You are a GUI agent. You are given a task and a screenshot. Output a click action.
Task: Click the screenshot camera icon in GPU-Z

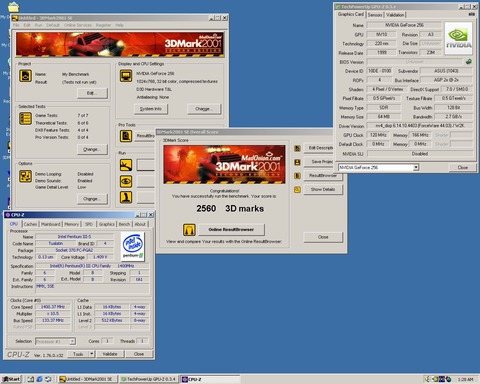click(471, 14)
